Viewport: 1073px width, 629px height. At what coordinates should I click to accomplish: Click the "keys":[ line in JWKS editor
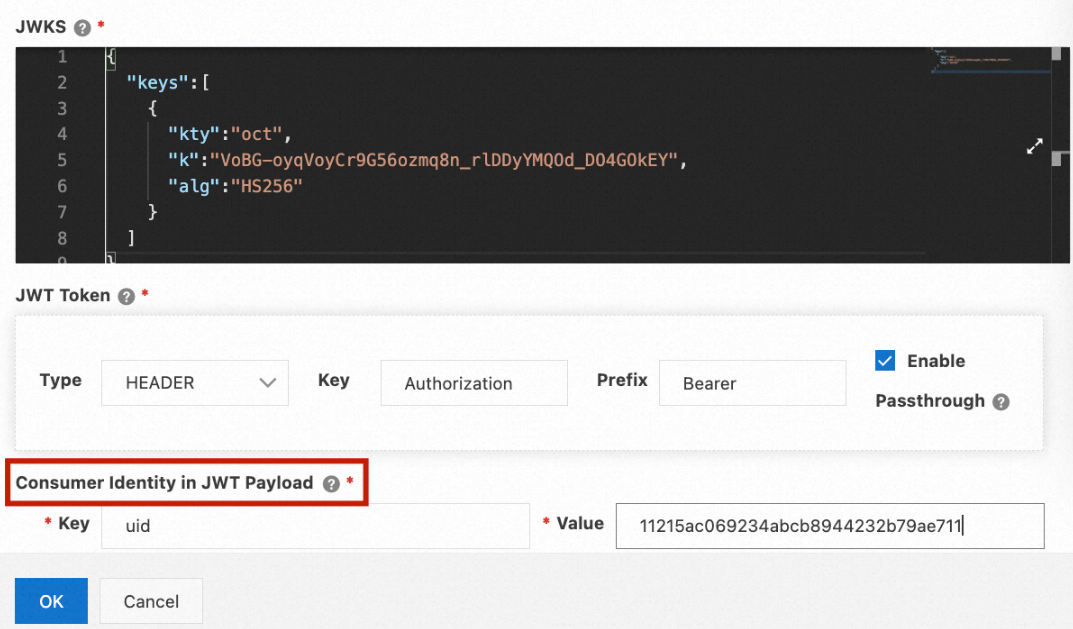[x=168, y=83]
